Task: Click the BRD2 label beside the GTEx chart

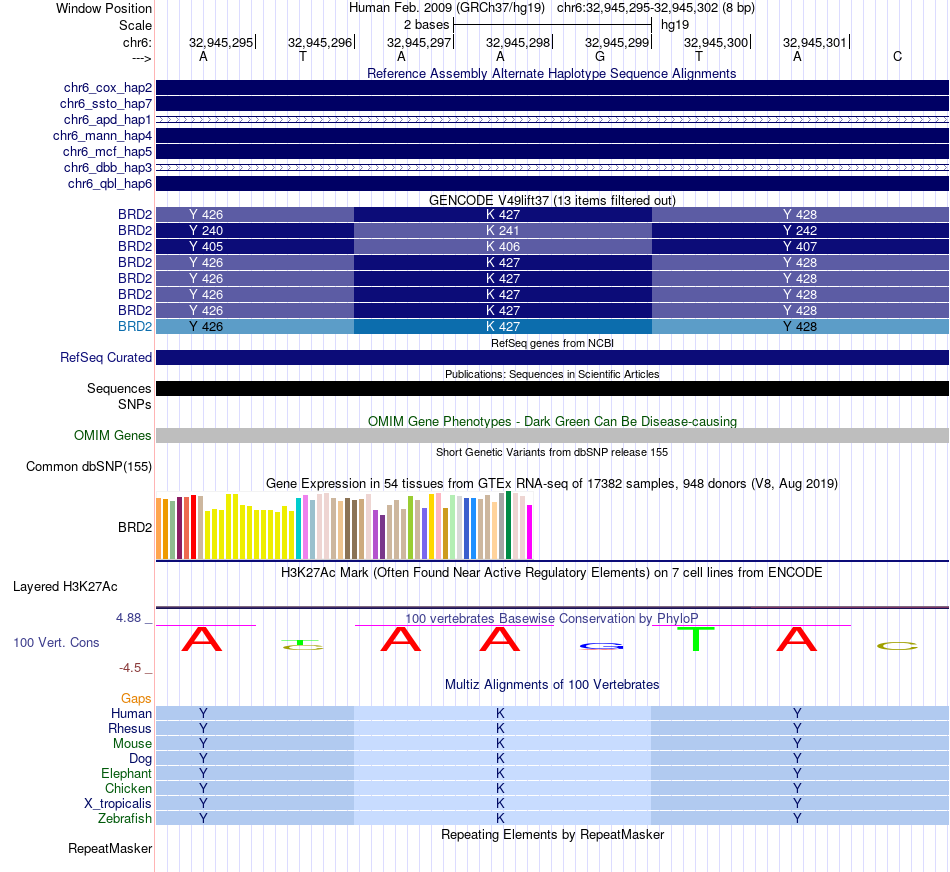Action: (135, 527)
